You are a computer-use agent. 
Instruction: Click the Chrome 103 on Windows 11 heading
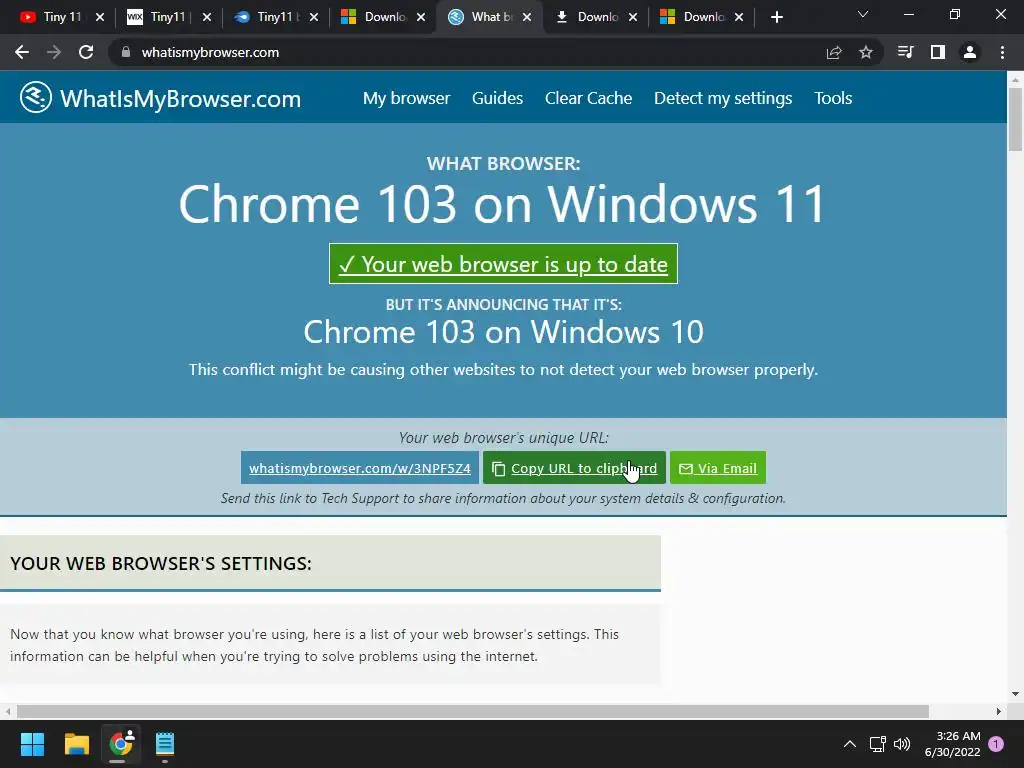tap(503, 204)
